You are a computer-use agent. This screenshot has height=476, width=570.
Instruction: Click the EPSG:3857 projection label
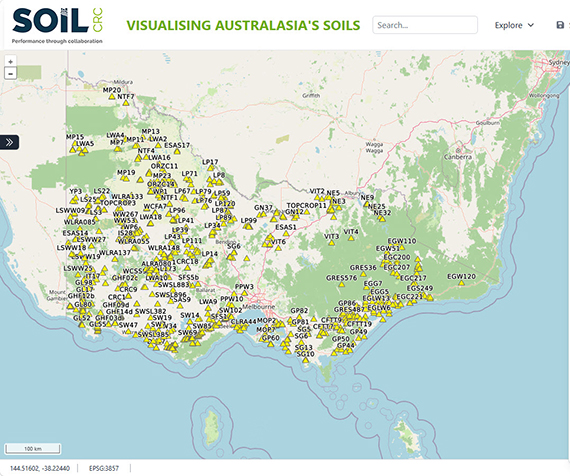[x=104, y=468]
